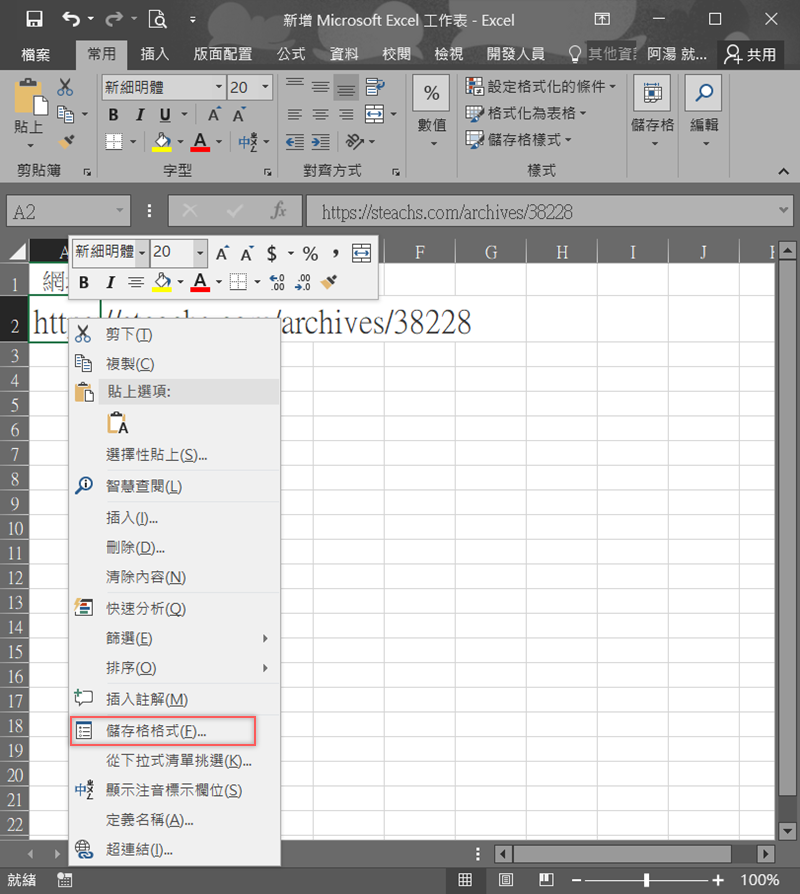This screenshot has width=800, height=894.
Task: Open the font size dropdown in ribbon
Action: click(x=265, y=88)
